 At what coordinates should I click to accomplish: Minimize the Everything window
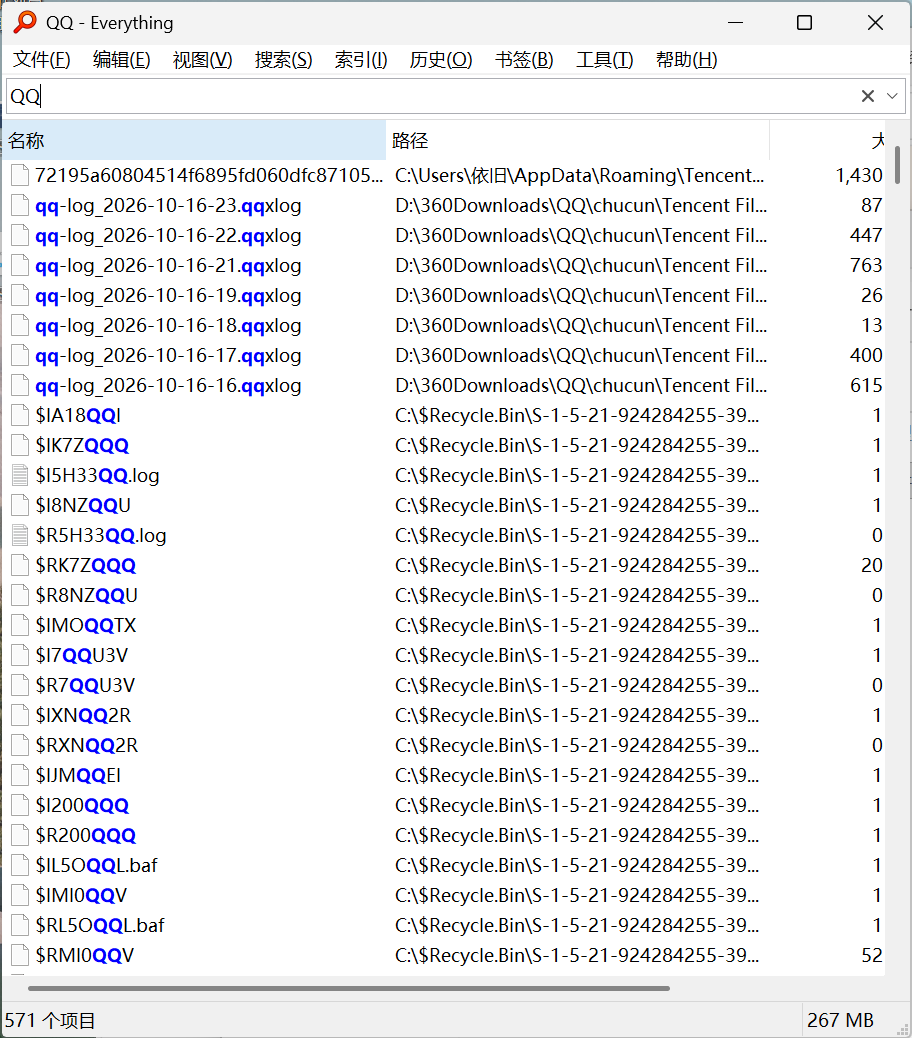click(735, 23)
